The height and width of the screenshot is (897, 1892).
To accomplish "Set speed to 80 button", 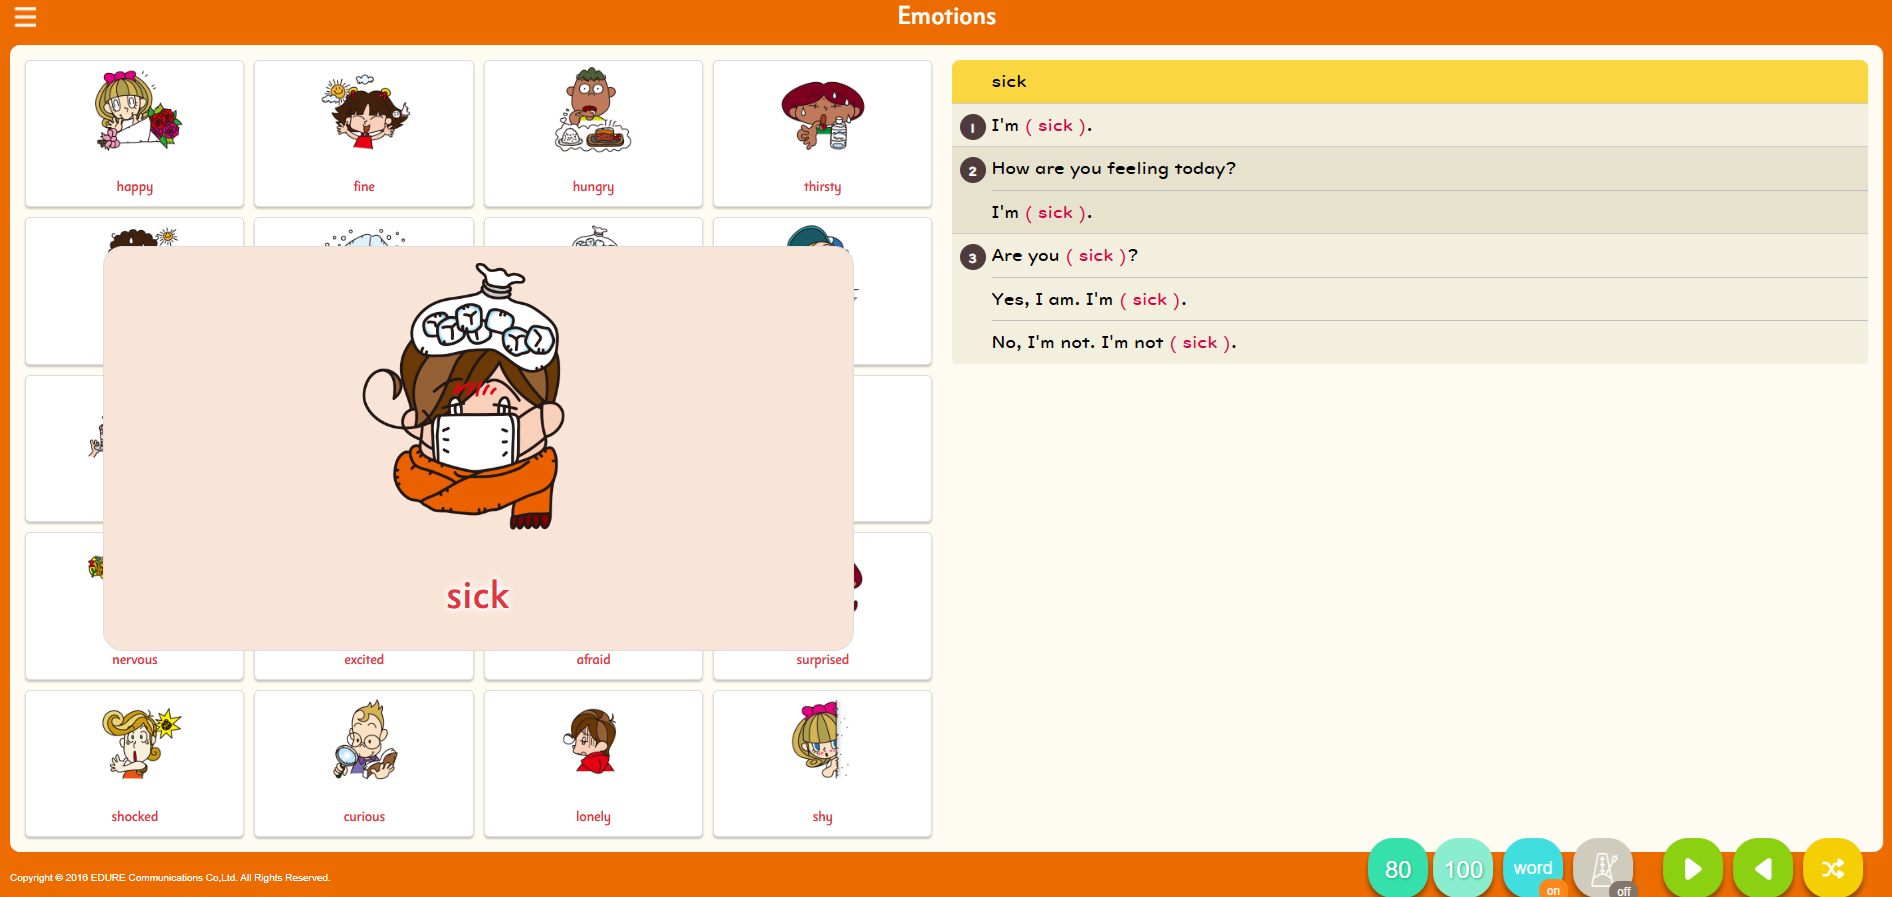I will (1398, 868).
